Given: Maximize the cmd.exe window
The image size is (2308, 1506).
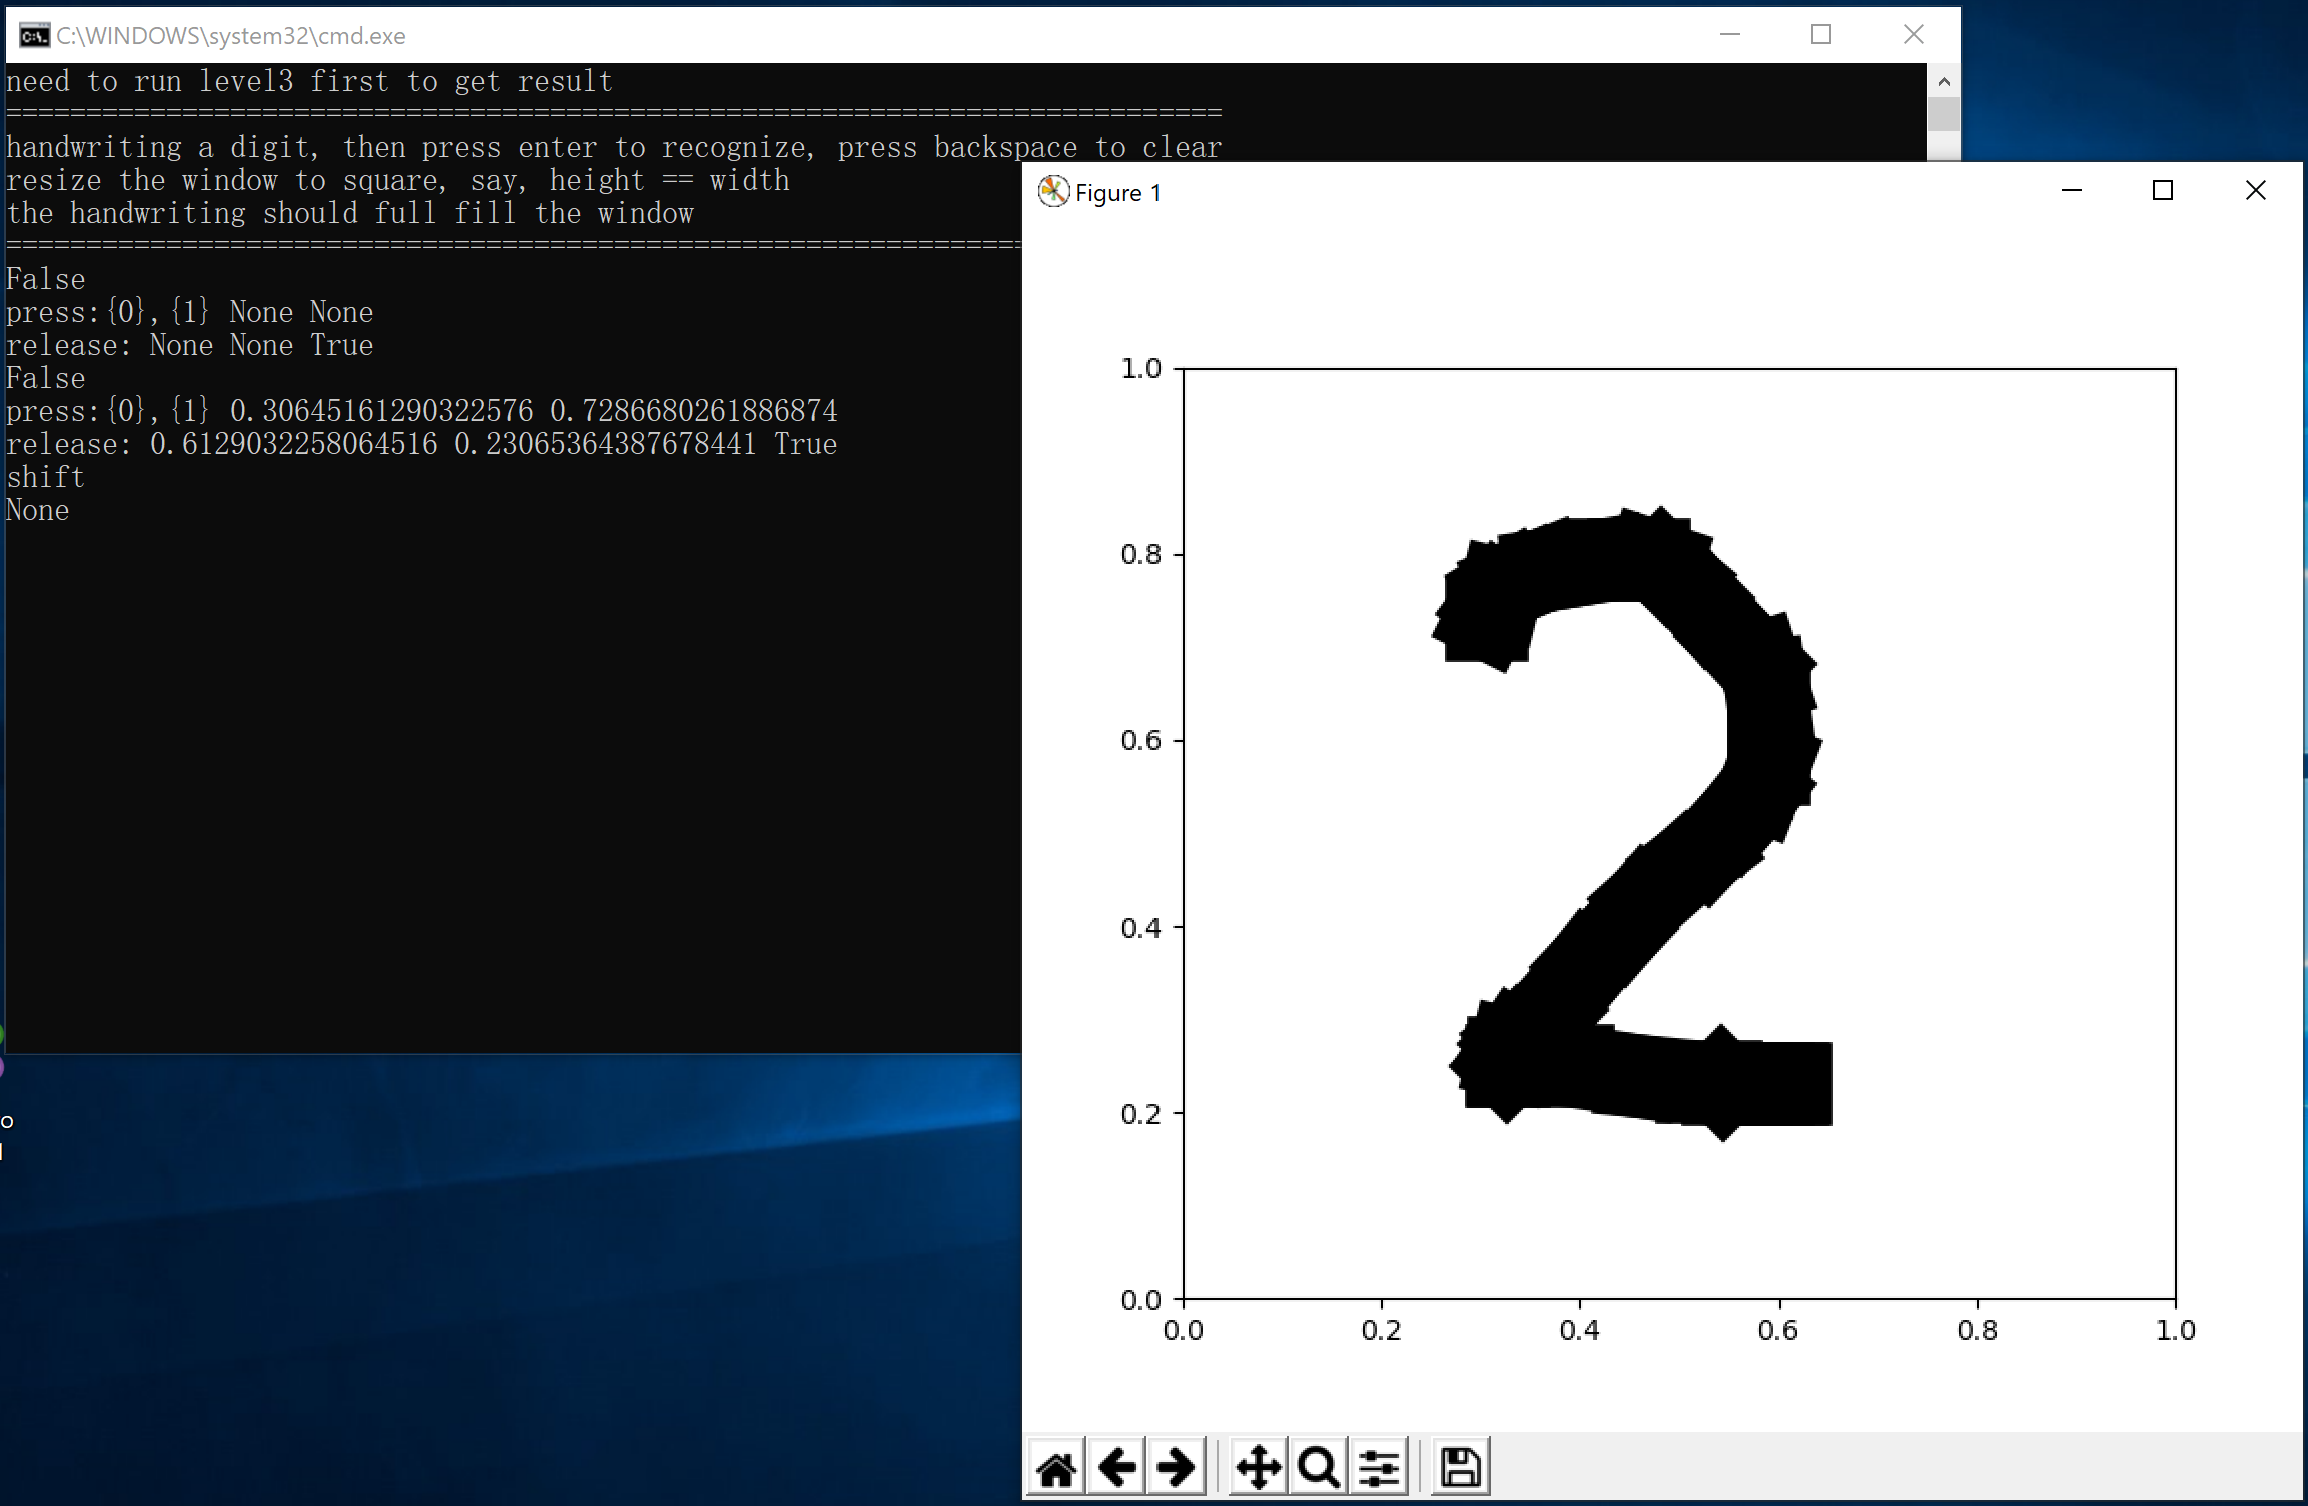Looking at the screenshot, I should point(1821,35).
